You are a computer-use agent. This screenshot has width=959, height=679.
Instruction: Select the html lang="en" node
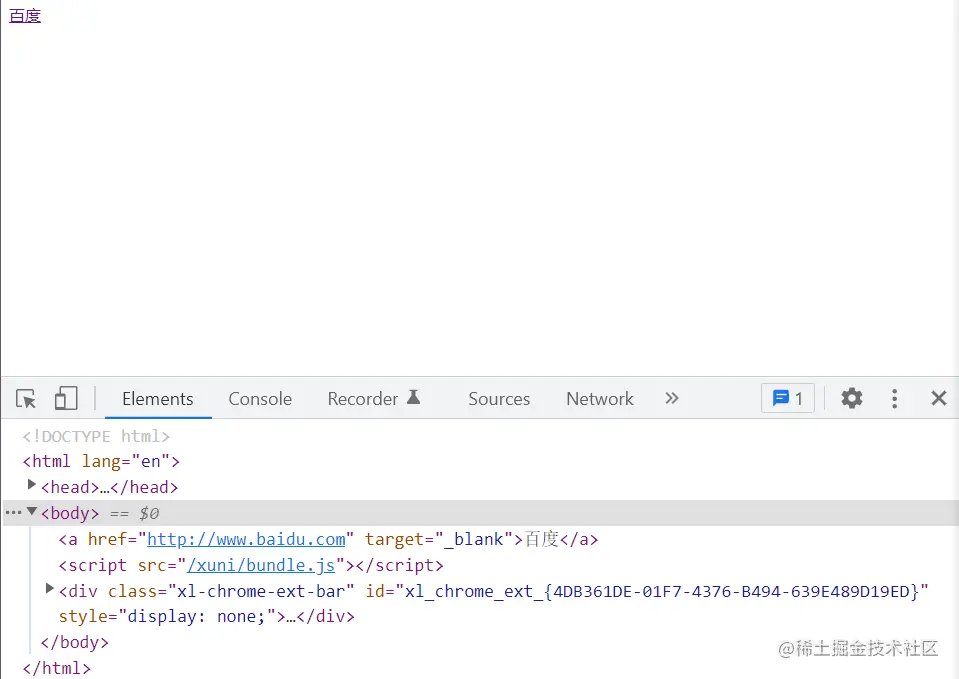pos(101,461)
